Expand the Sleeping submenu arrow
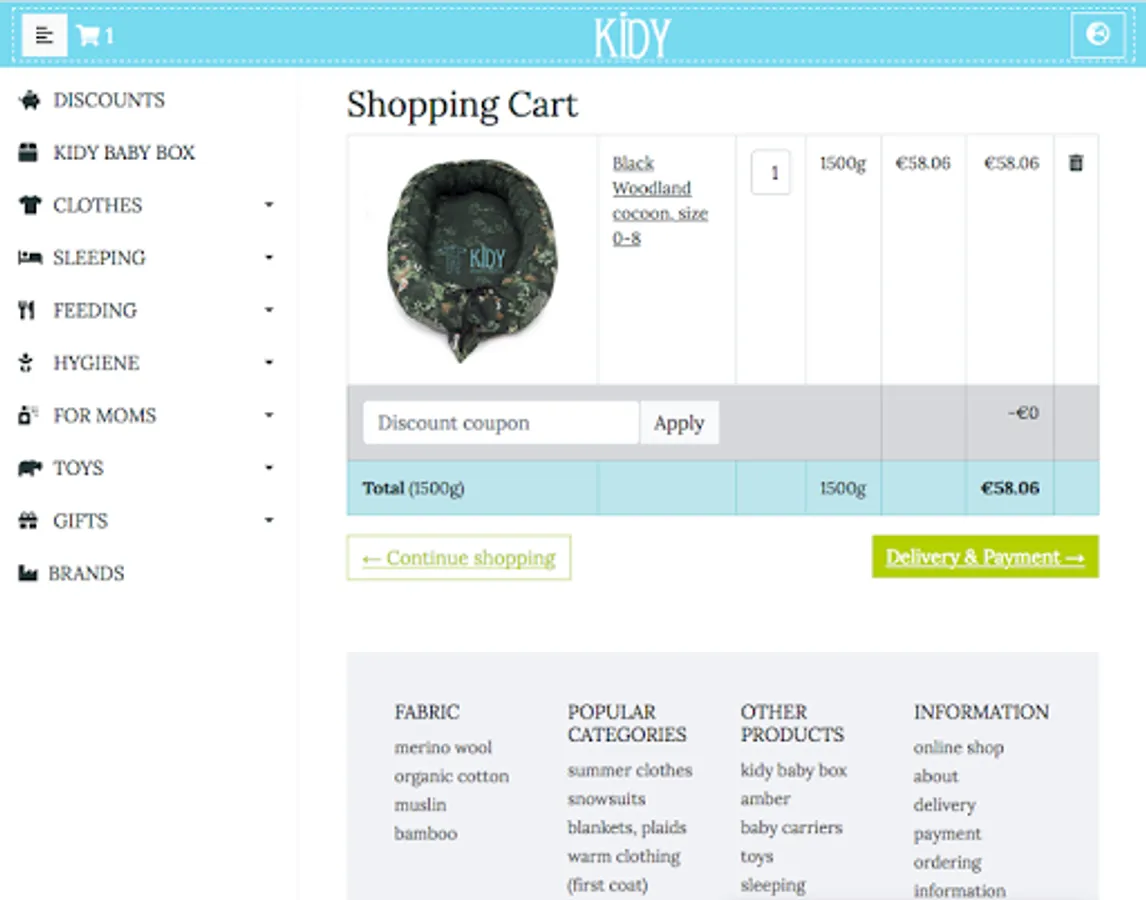Screen dimensions: 1146x900 (269, 257)
